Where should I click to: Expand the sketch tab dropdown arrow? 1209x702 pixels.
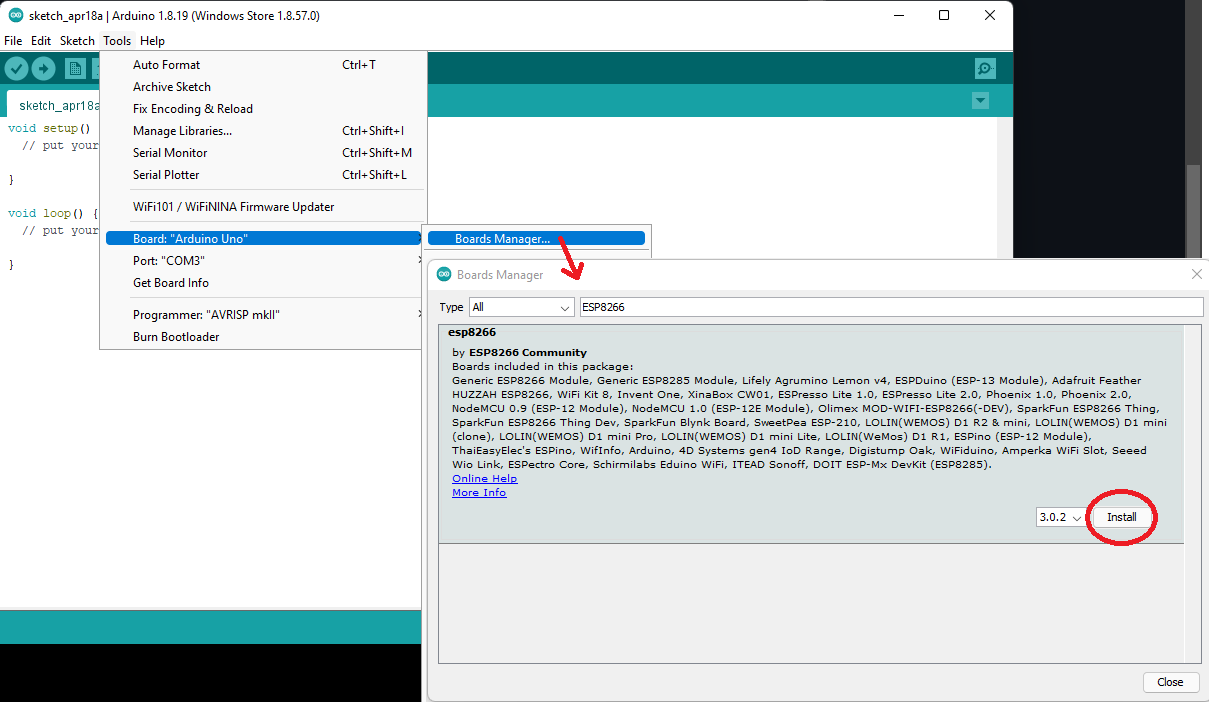(x=980, y=100)
